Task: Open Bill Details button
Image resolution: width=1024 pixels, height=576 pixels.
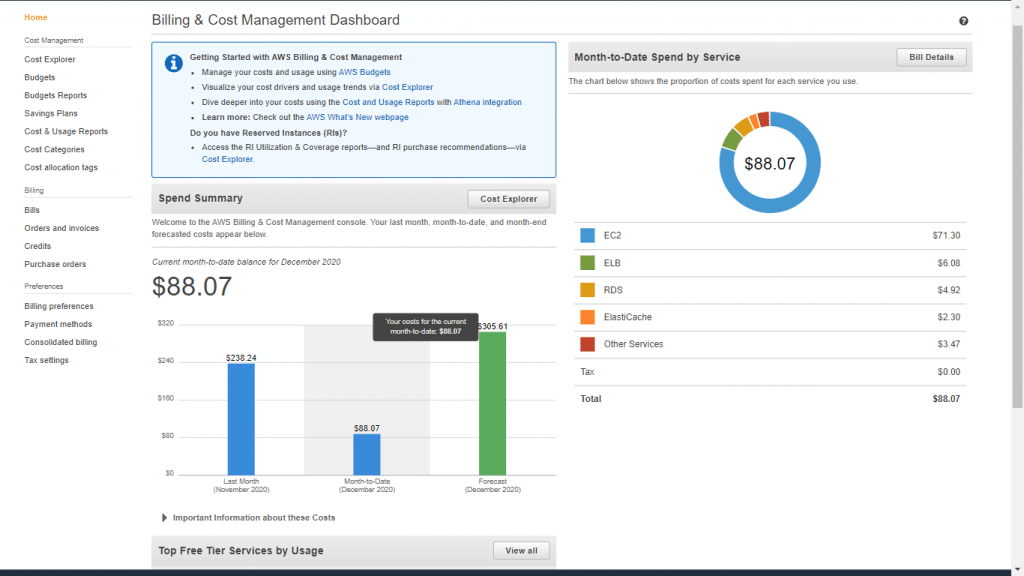Action: click(931, 57)
